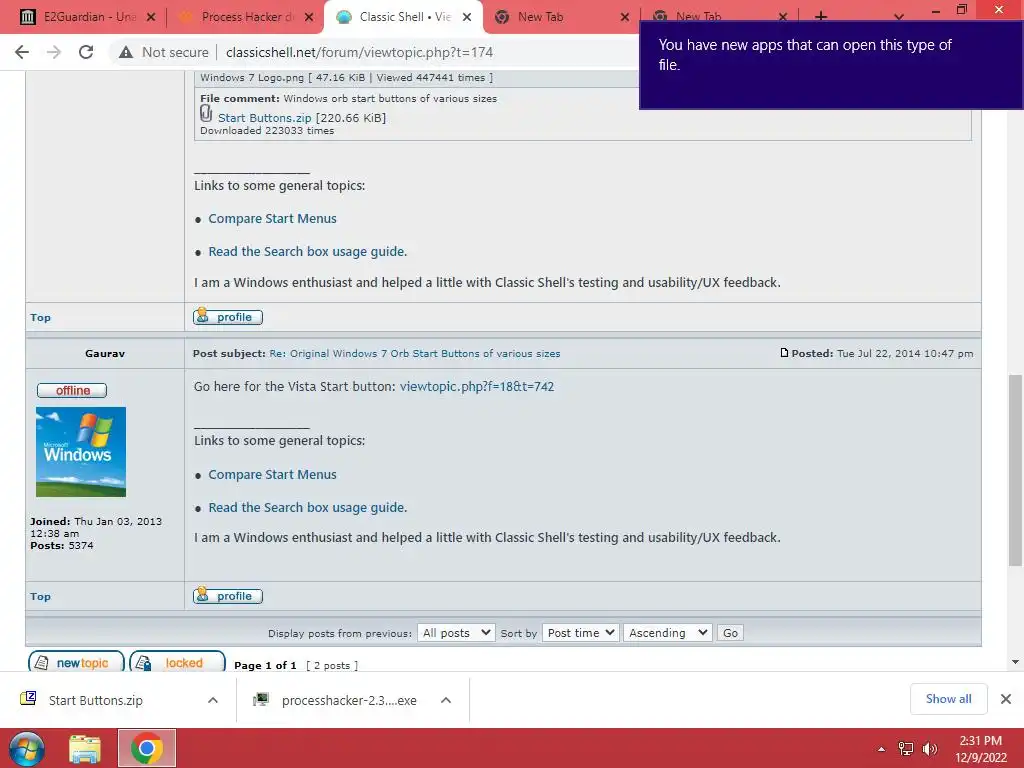Open Gaurav's profile button in second post
Screen dimensions: 1024x768
tap(228, 596)
